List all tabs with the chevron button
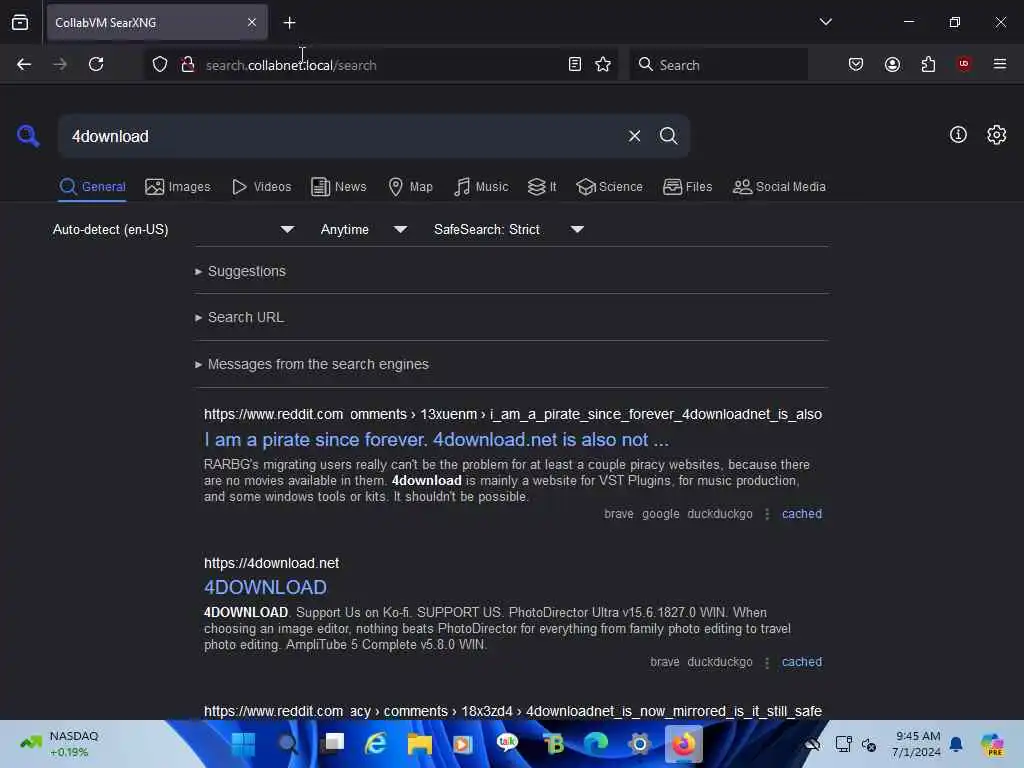Screen dimensions: 1024x768 click(x=825, y=22)
